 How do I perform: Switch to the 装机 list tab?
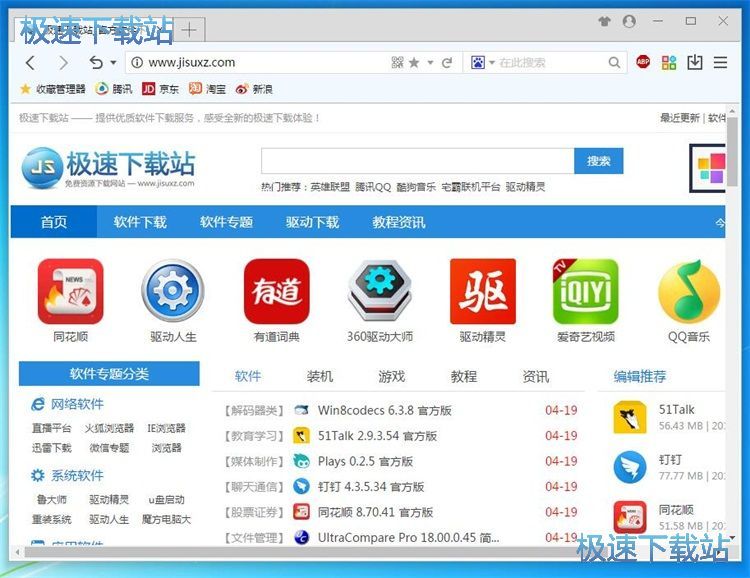click(x=320, y=377)
